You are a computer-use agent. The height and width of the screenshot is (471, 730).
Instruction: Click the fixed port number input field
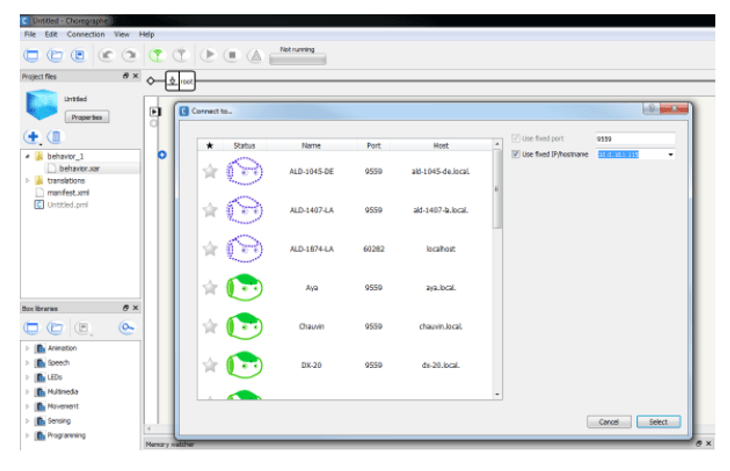(634, 138)
